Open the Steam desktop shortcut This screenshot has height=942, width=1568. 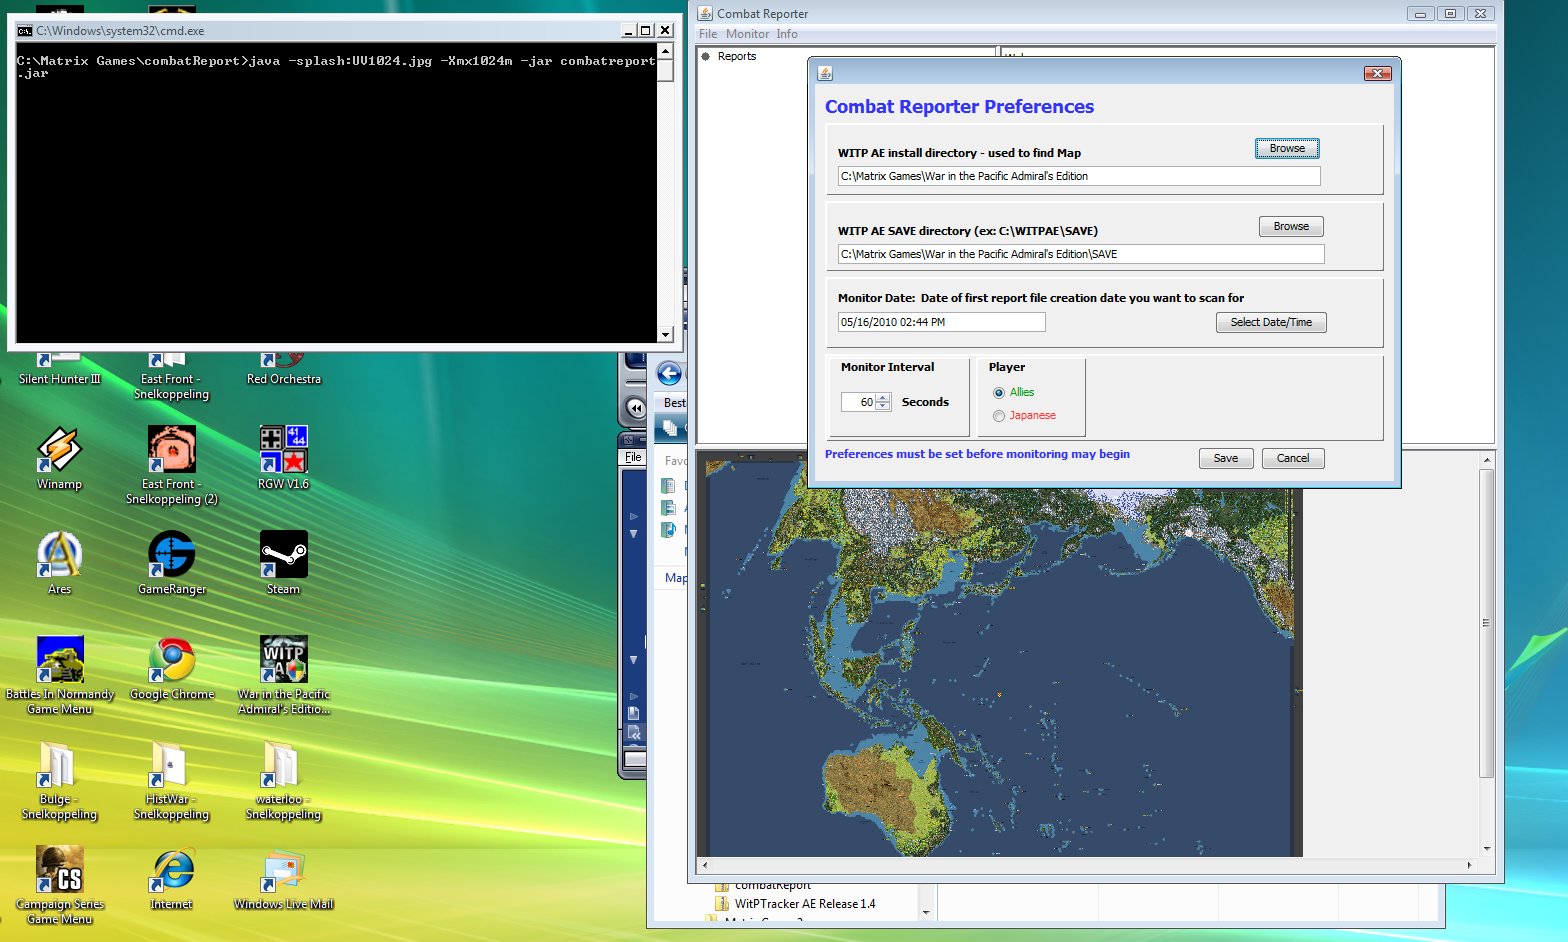[283, 554]
